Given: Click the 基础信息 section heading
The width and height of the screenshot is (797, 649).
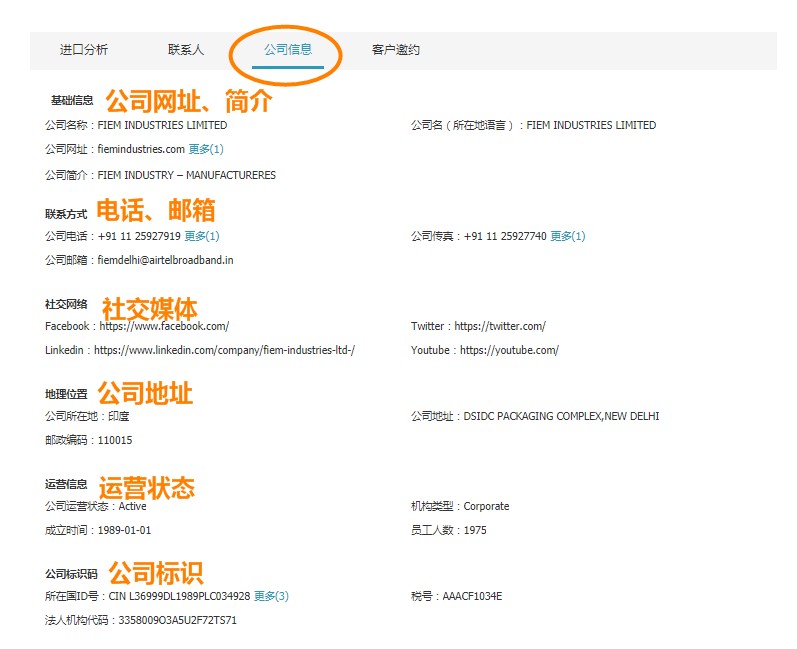Looking at the screenshot, I should pyautogui.click(x=72, y=100).
